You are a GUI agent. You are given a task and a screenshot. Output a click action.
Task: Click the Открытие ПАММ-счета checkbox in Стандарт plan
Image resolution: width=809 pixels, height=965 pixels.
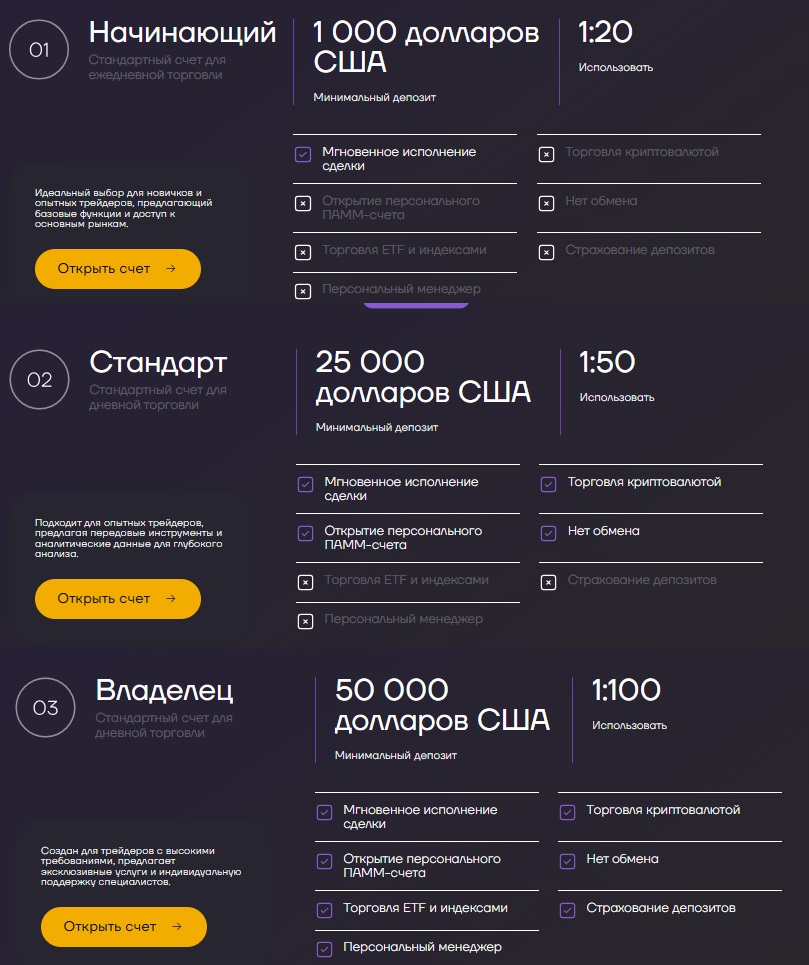(305, 533)
